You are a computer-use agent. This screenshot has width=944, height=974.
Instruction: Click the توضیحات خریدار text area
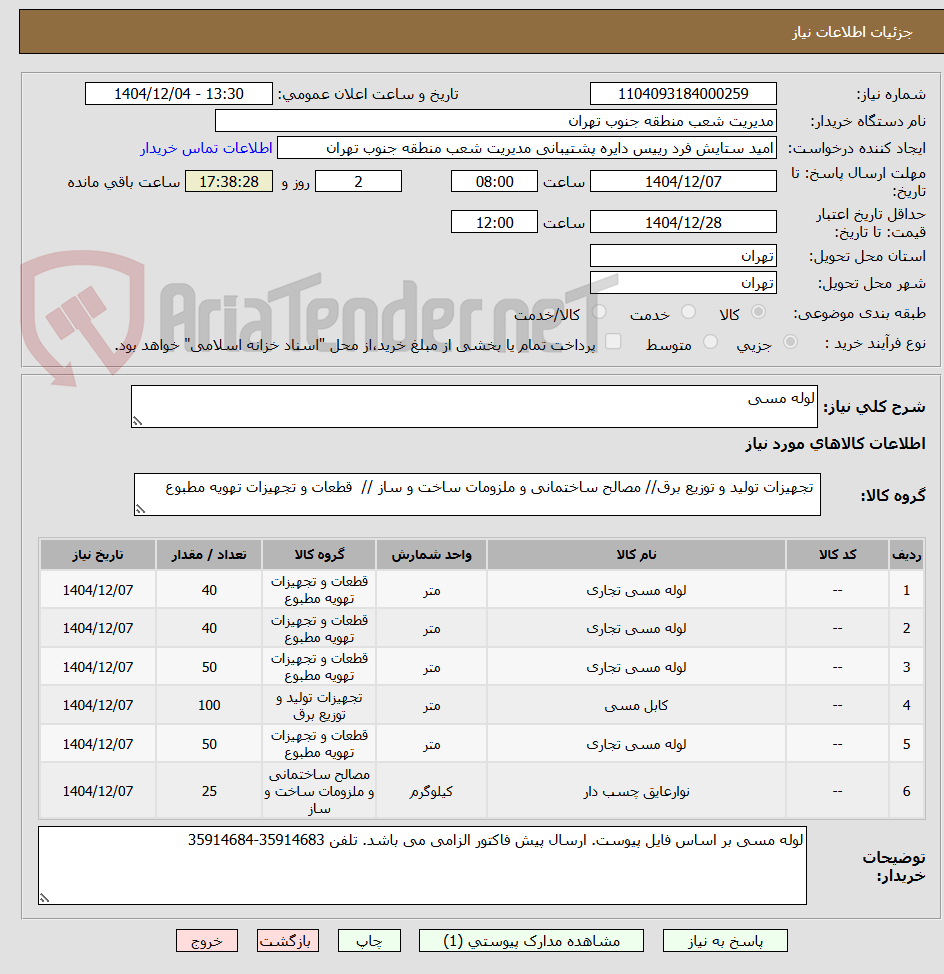(x=422, y=865)
